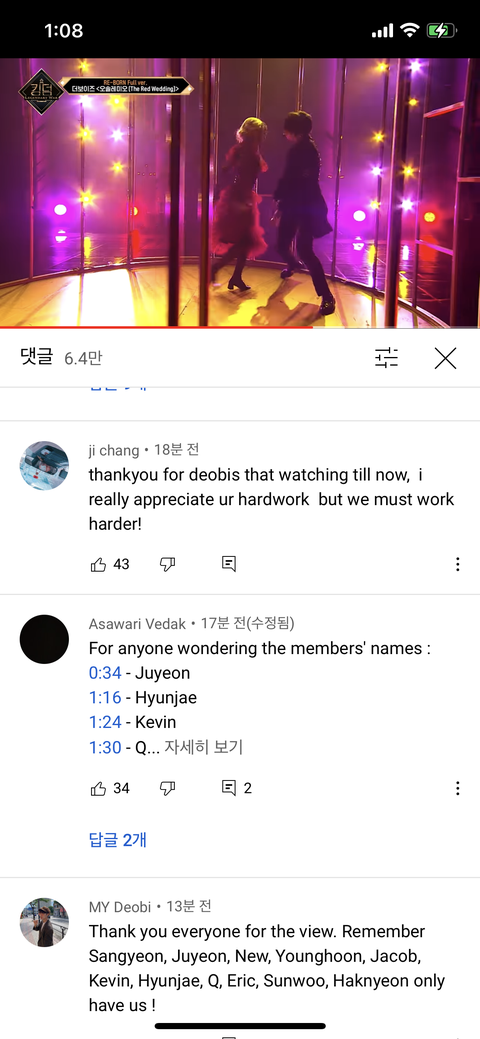Image resolution: width=480 pixels, height=1039 pixels.
Task: Open replies icon on Asawari Vedak's comment
Action: [x=229, y=788]
